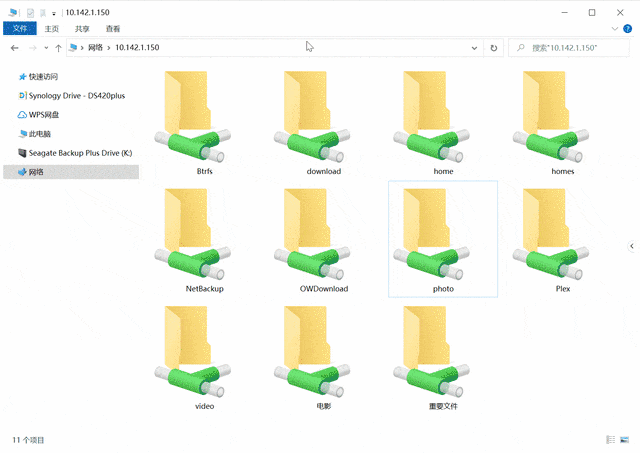Open the Explorer help icon

click(627, 29)
